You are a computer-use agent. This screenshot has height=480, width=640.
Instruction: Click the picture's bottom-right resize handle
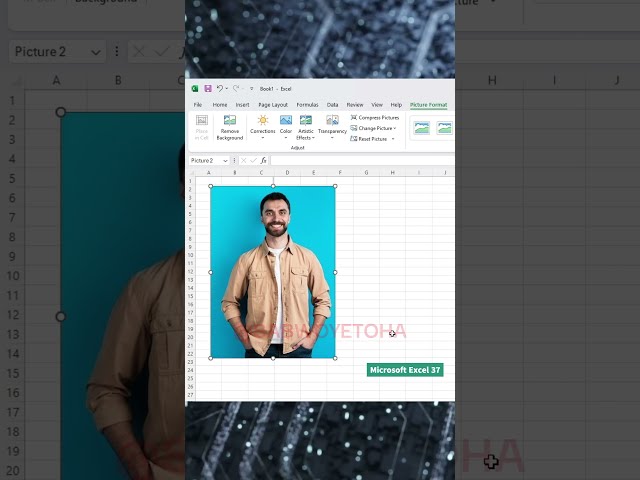pyautogui.click(x=335, y=358)
